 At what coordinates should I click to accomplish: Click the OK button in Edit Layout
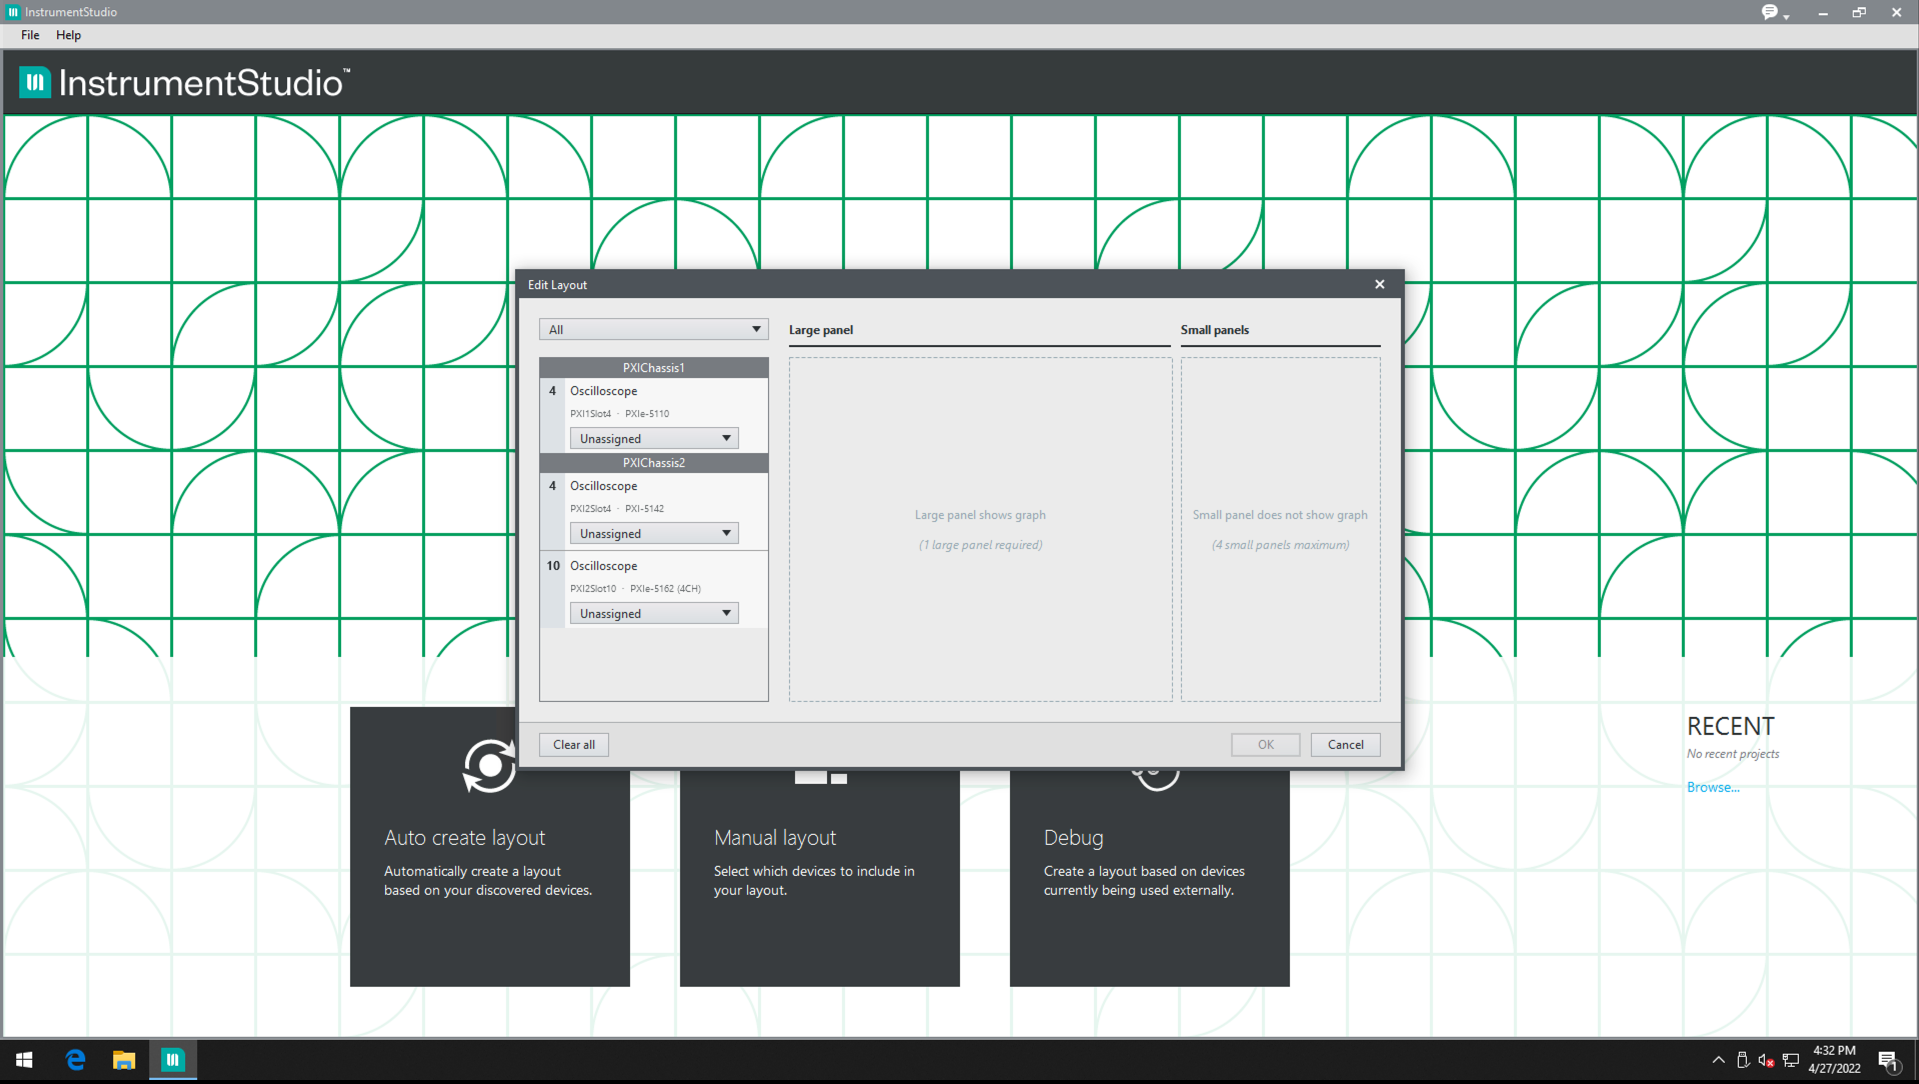[1265, 745]
